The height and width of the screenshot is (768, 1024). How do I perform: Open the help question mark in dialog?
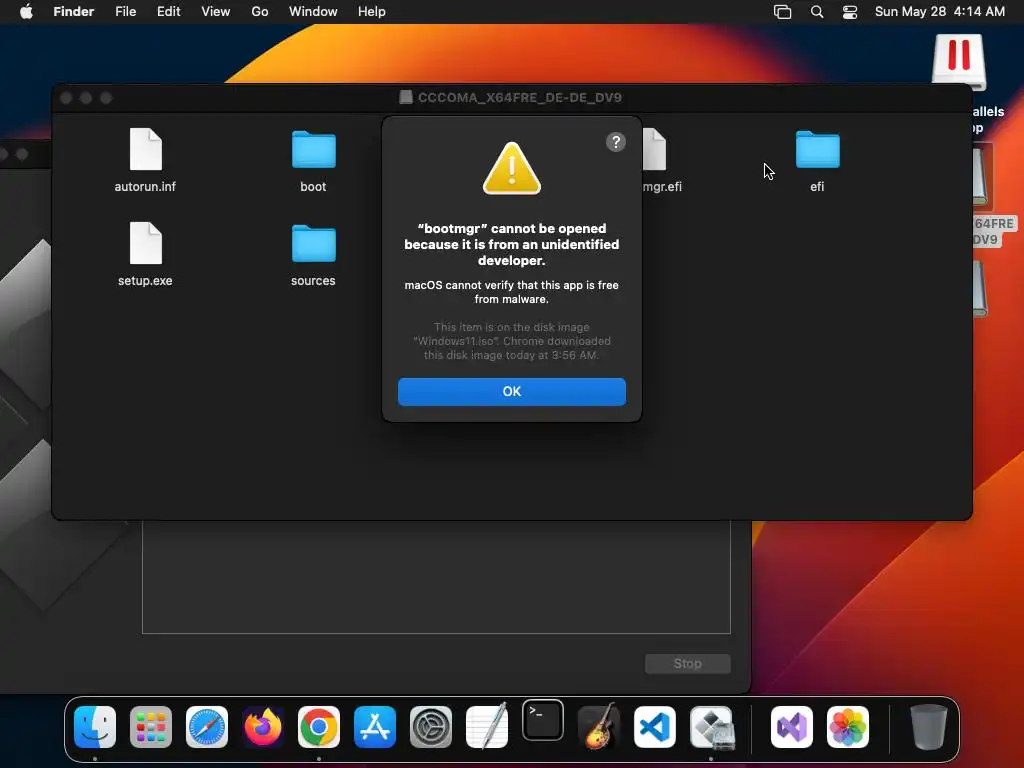pos(615,142)
